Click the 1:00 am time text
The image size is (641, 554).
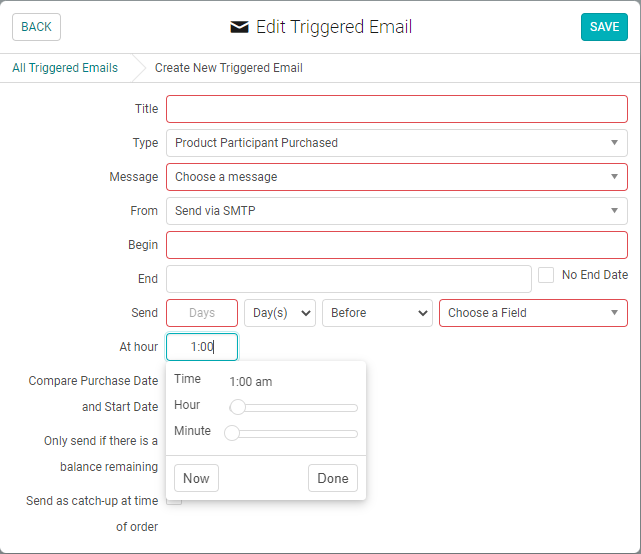[x=251, y=382]
